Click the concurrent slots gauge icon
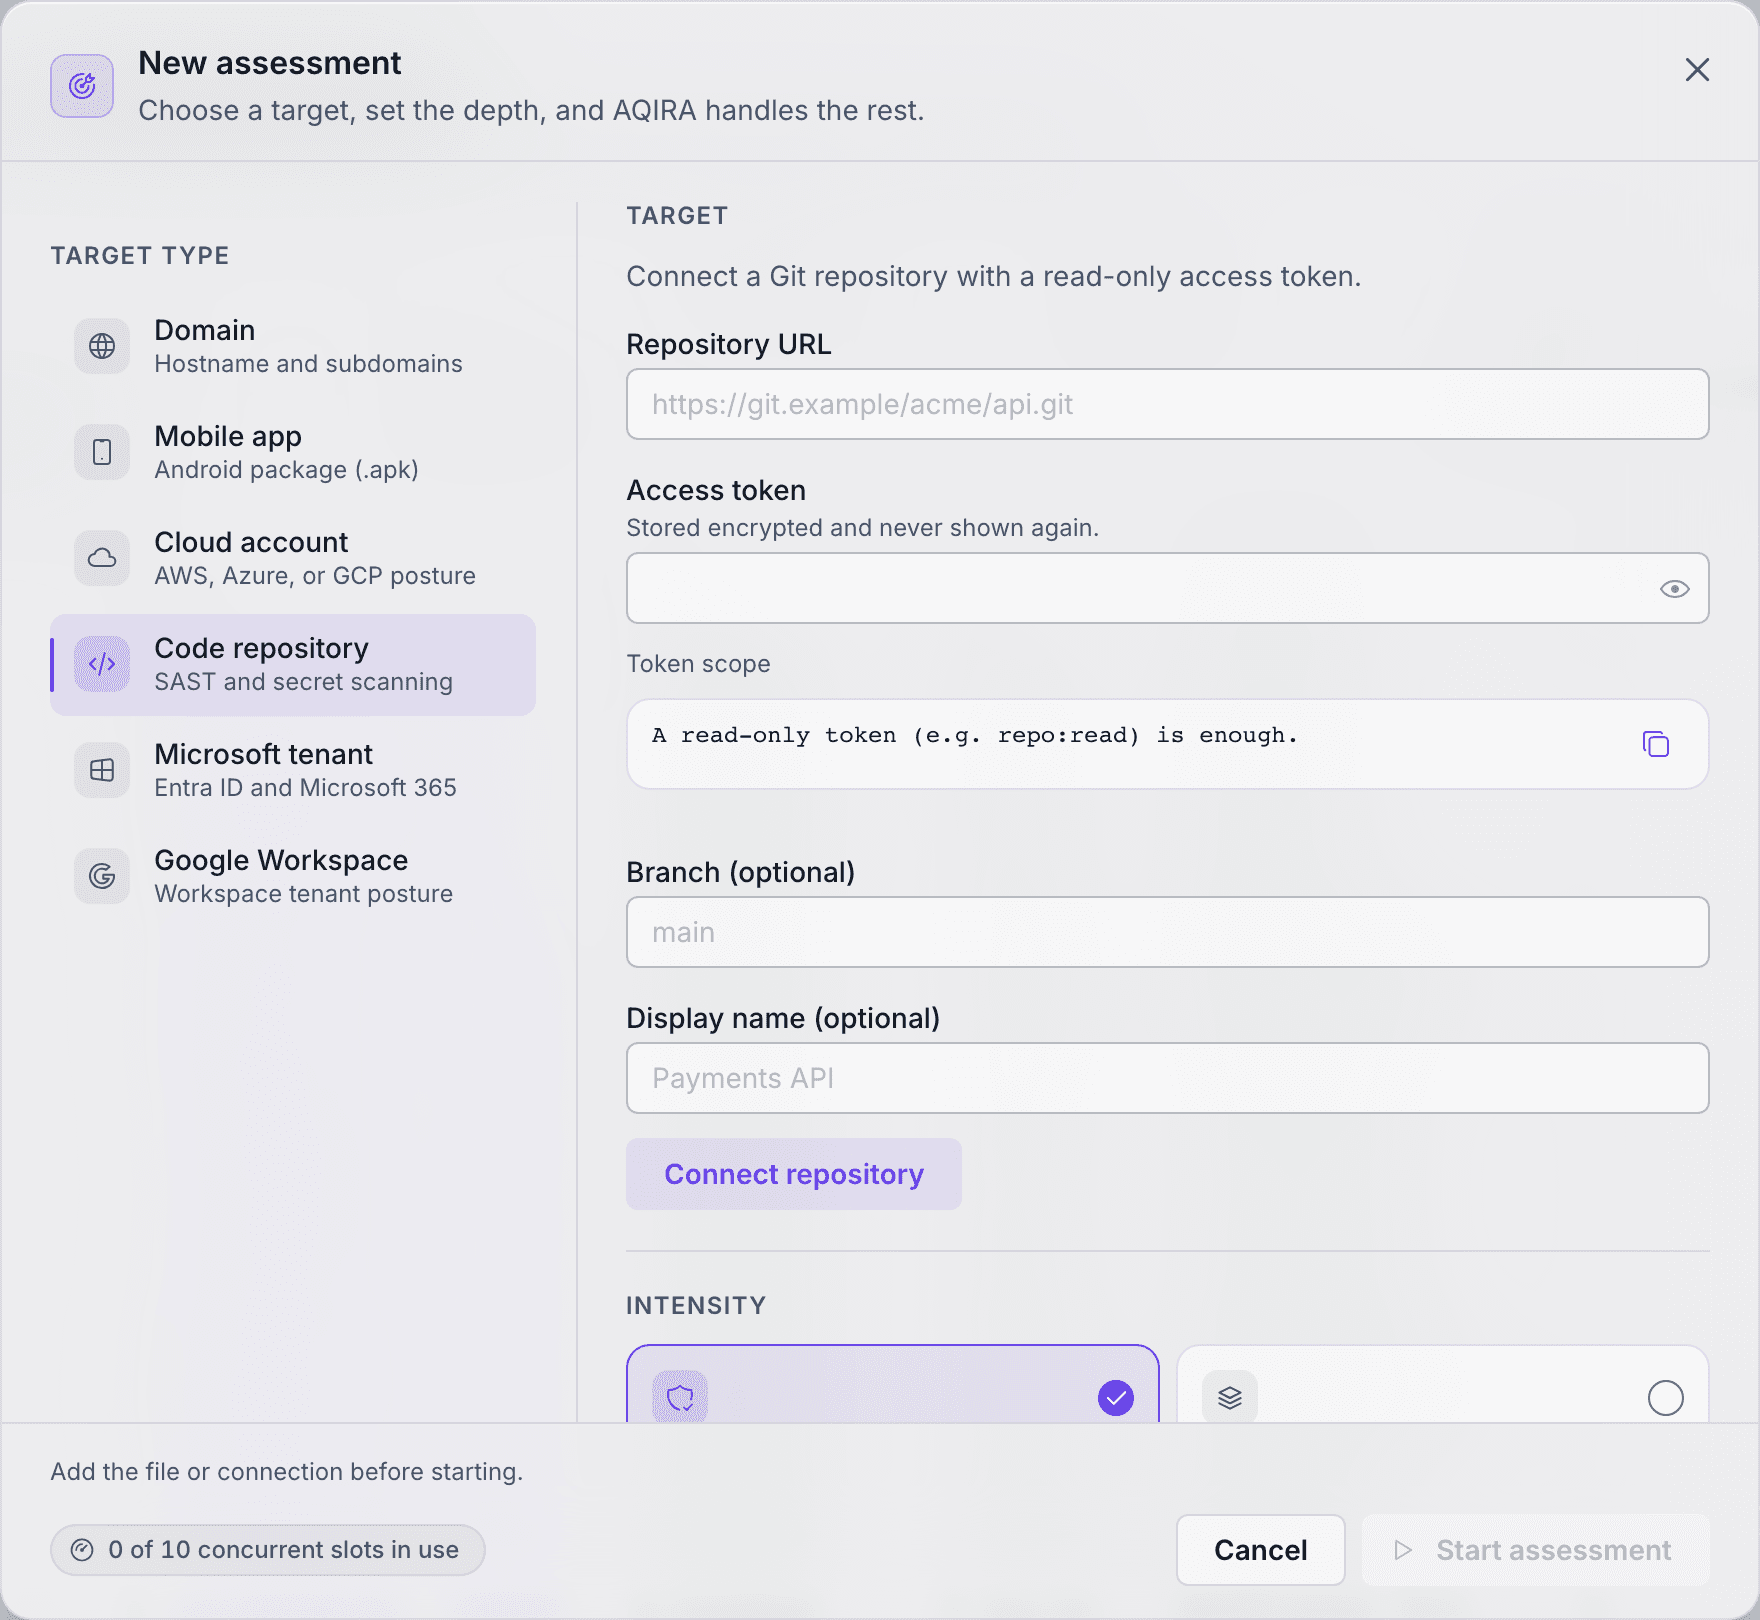The image size is (1760, 1620). [x=82, y=1550]
